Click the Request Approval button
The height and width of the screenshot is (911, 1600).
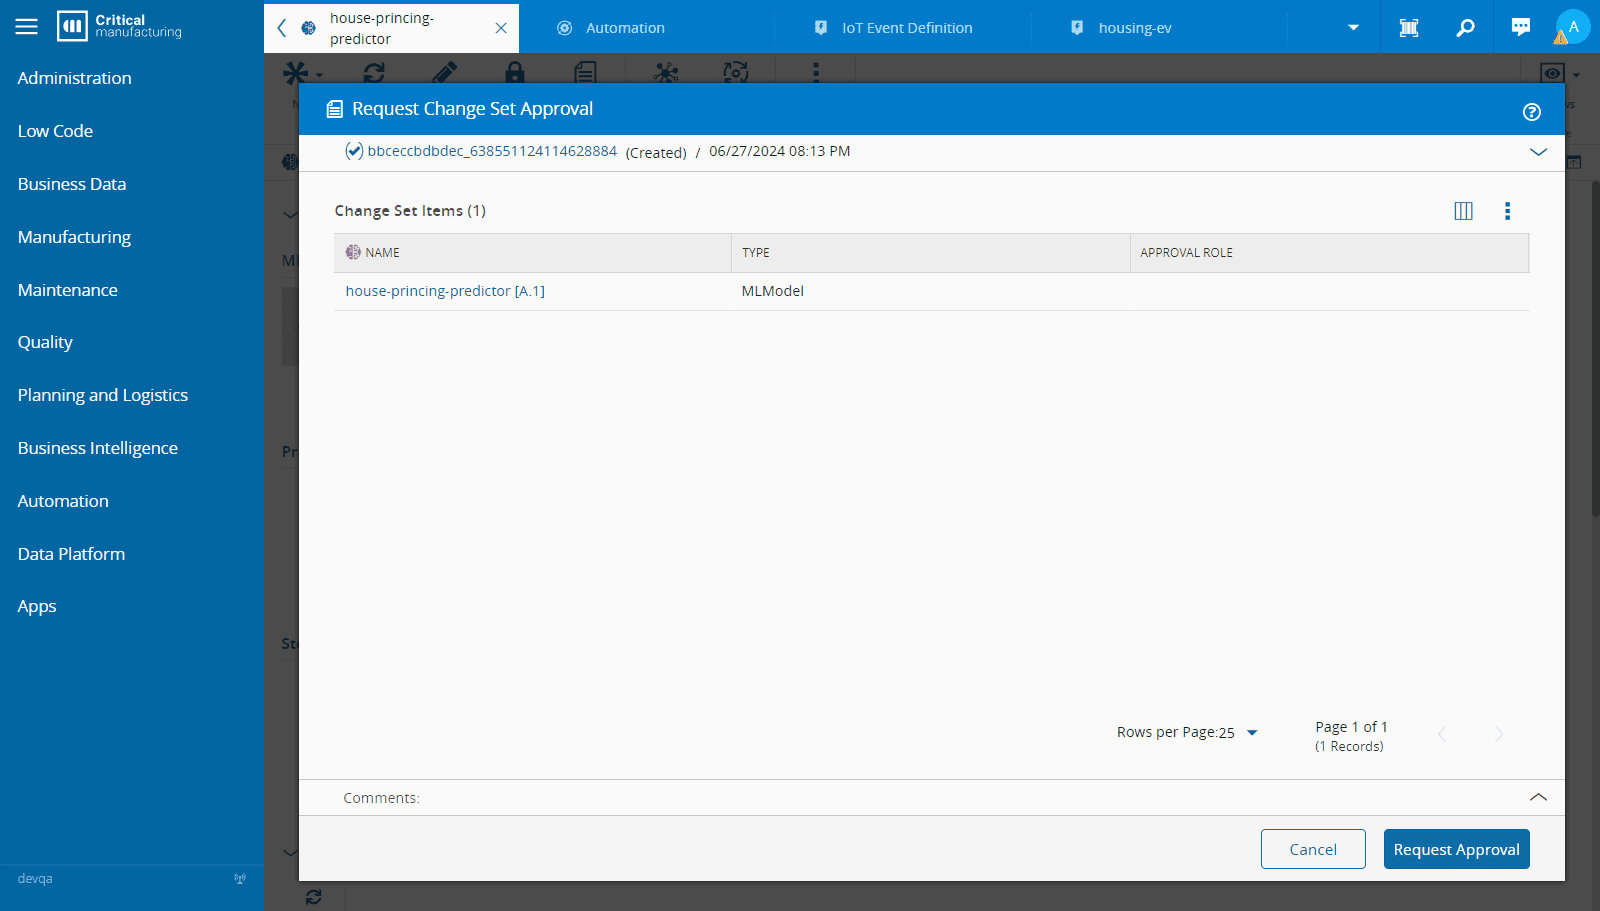[1456, 849]
